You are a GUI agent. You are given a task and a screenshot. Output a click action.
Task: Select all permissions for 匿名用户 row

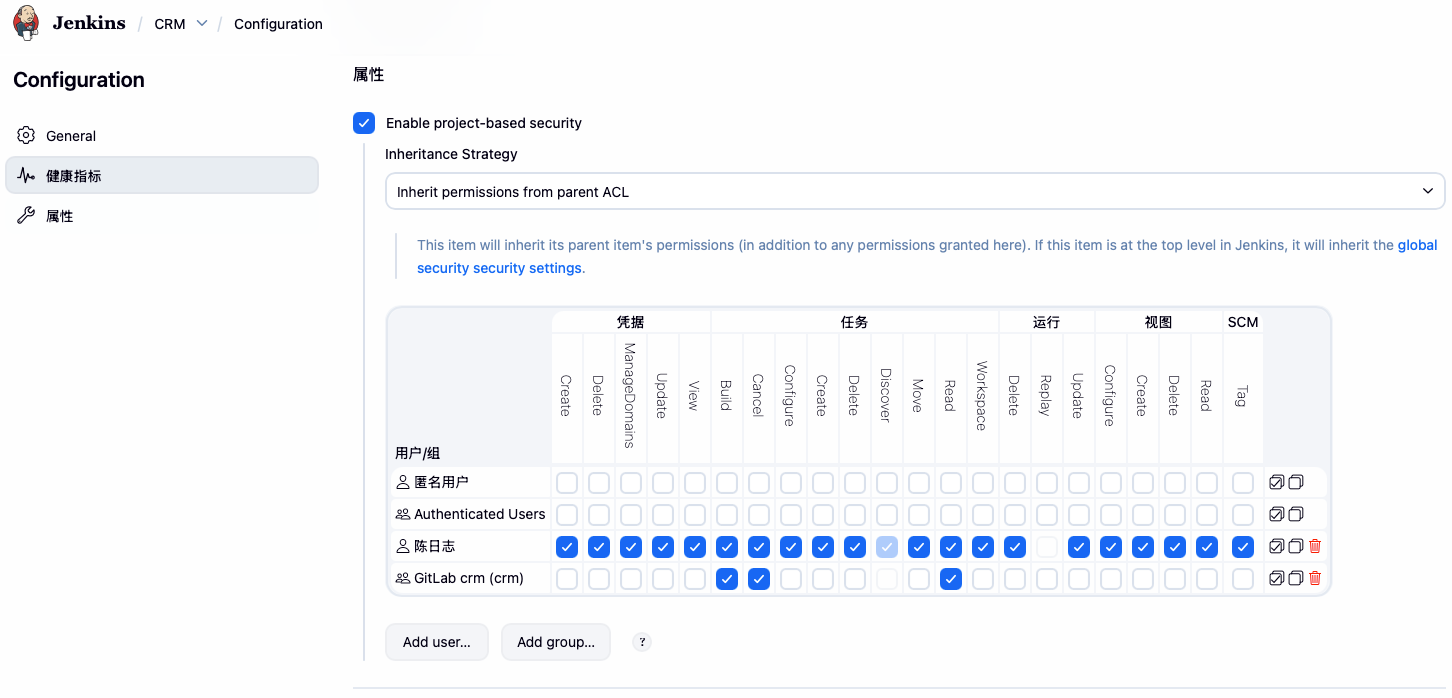click(x=1276, y=481)
